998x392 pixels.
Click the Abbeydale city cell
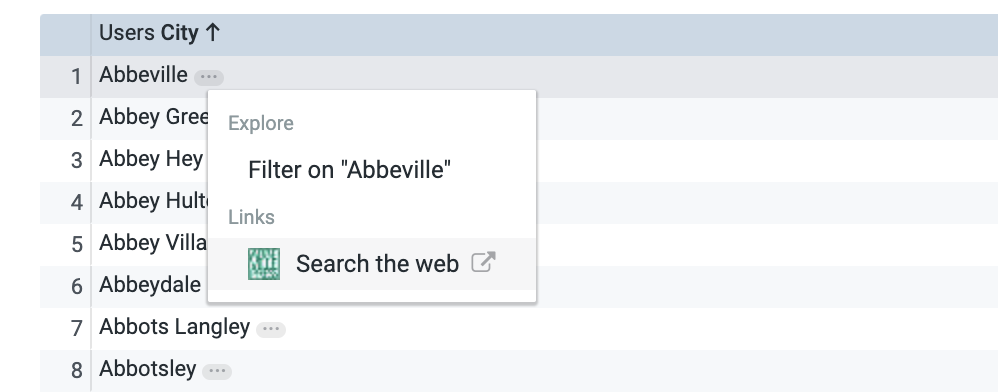[150, 285]
